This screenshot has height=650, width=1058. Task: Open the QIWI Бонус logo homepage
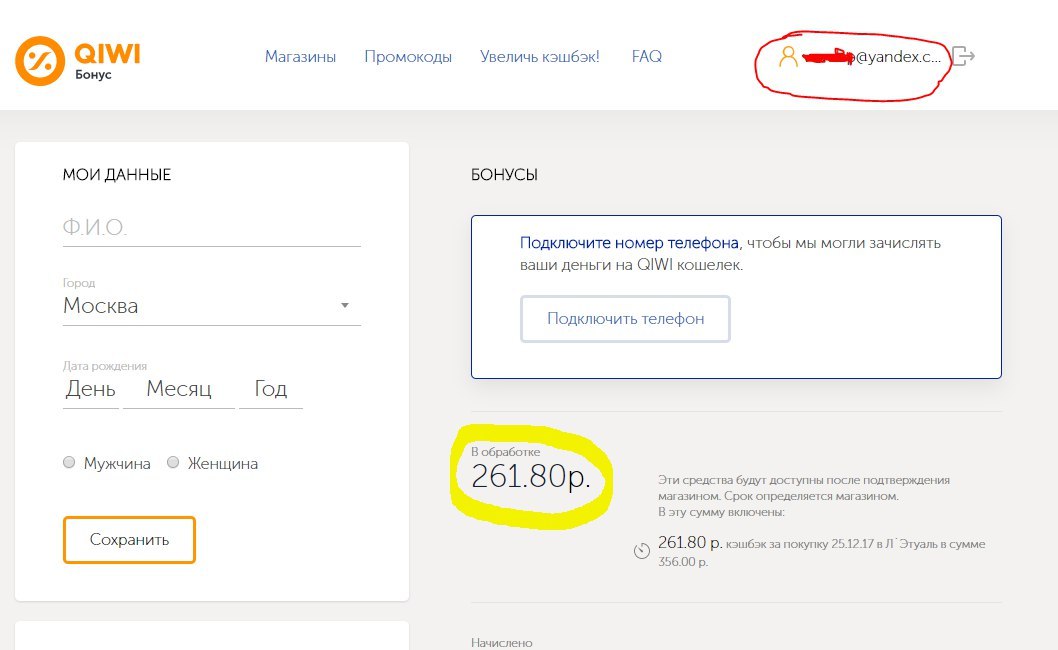pyautogui.click(x=78, y=61)
